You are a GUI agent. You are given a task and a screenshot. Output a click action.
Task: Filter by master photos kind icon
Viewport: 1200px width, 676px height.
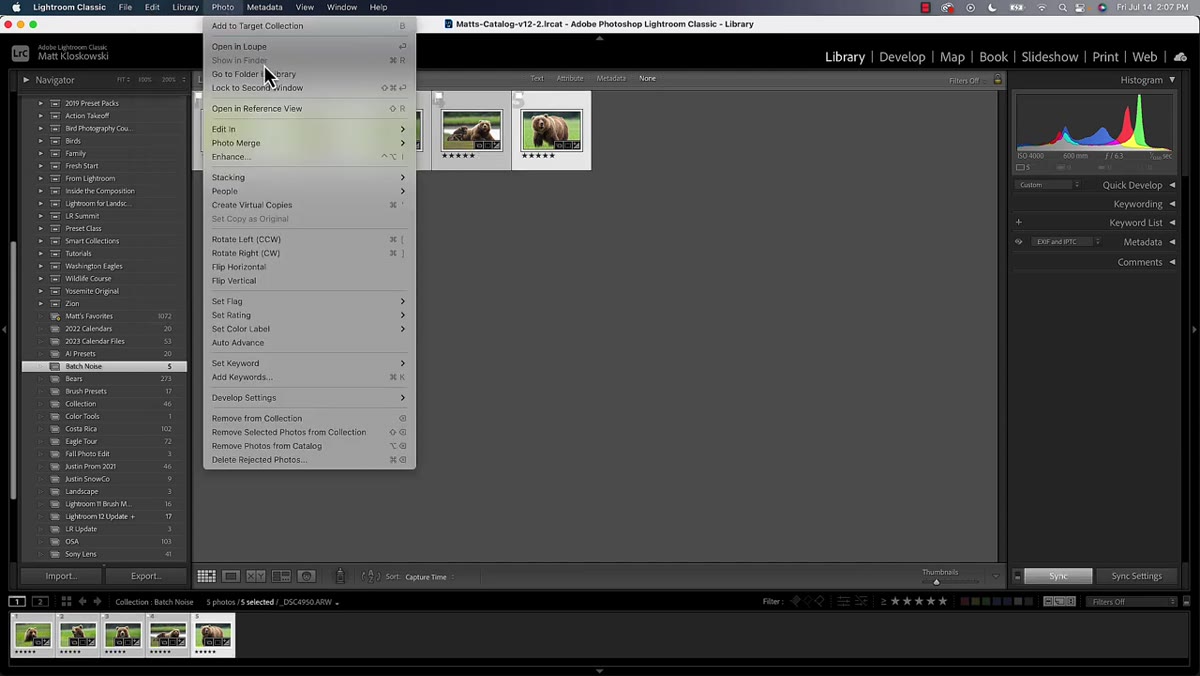pyautogui.click(x=1048, y=601)
